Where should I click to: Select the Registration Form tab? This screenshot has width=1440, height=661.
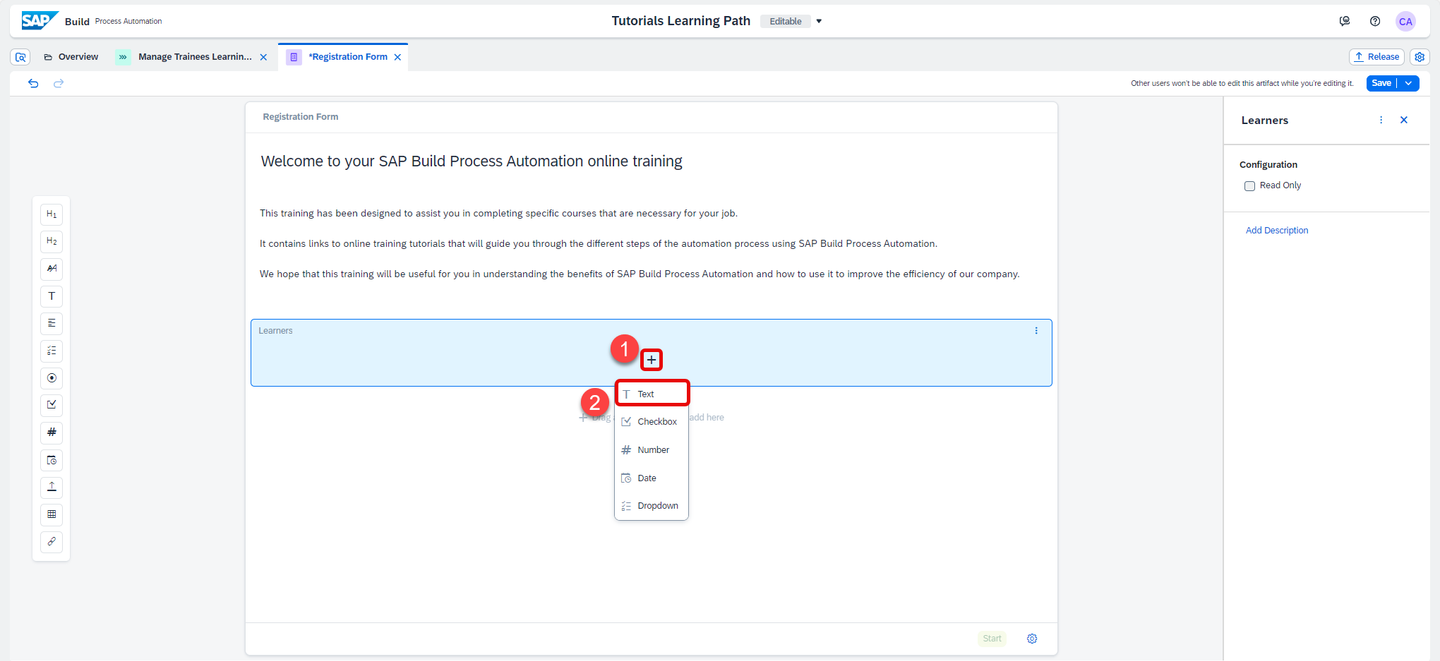click(x=347, y=57)
